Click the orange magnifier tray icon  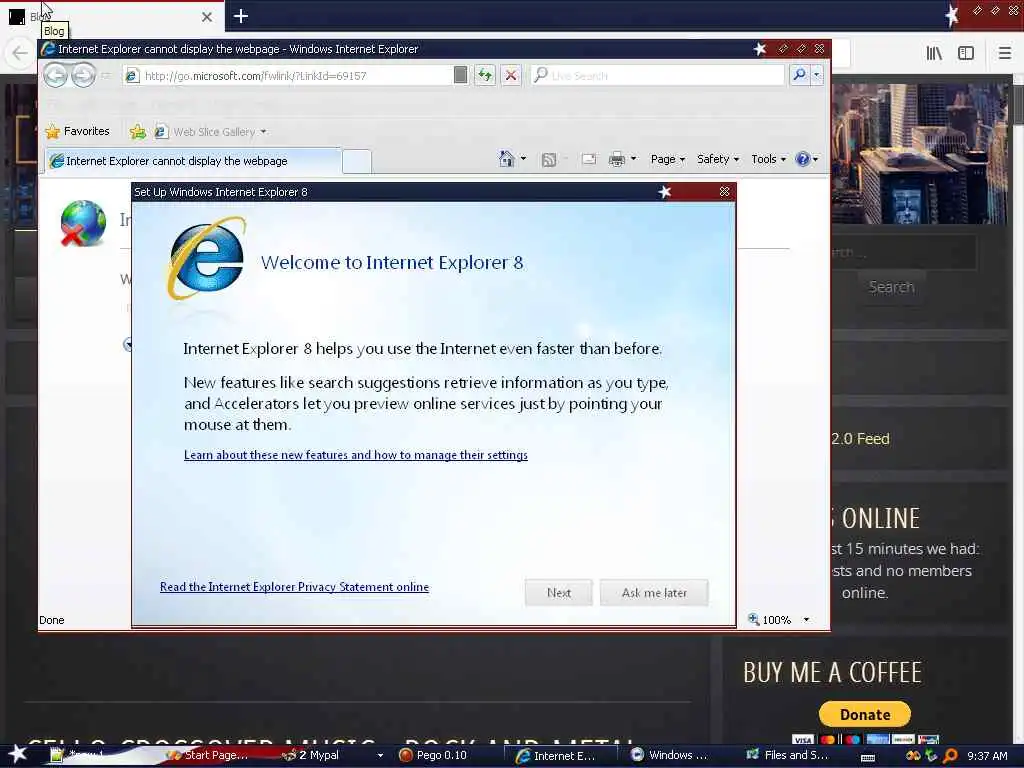tap(950, 756)
